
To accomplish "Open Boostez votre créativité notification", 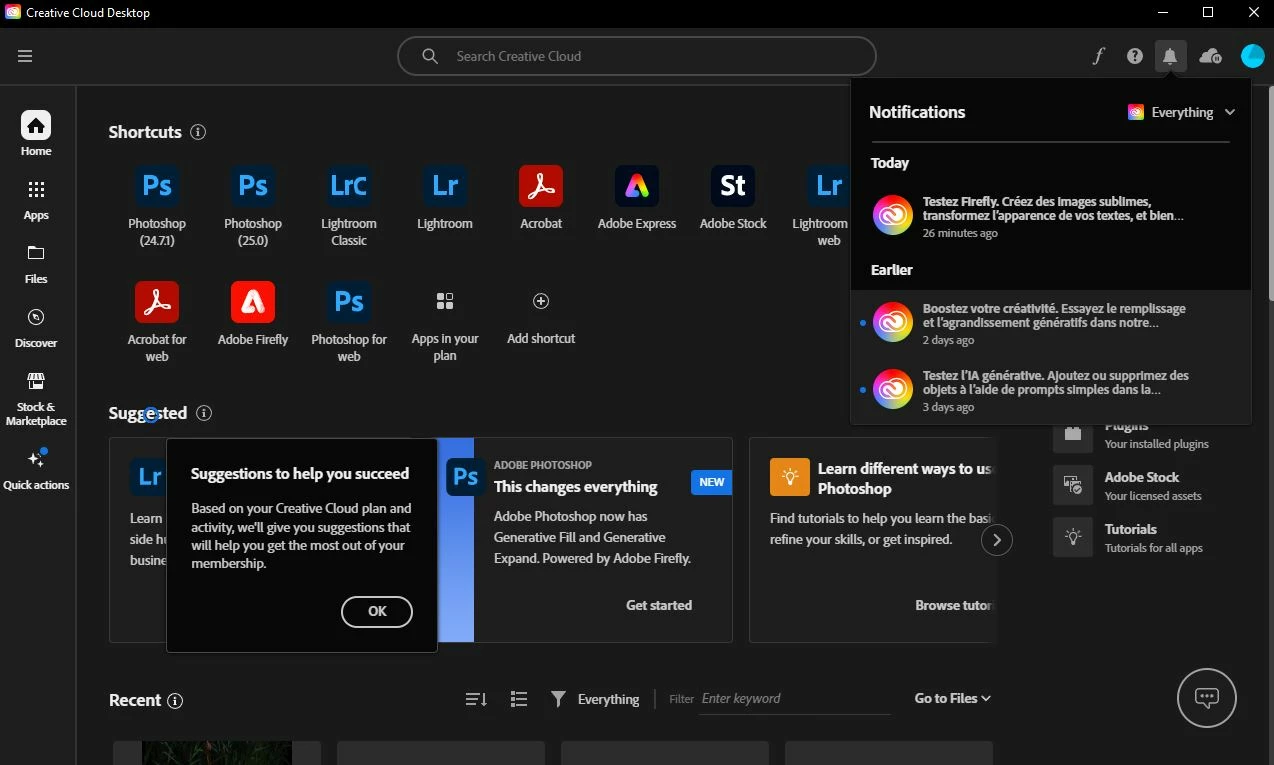I will pyautogui.click(x=1051, y=323).
